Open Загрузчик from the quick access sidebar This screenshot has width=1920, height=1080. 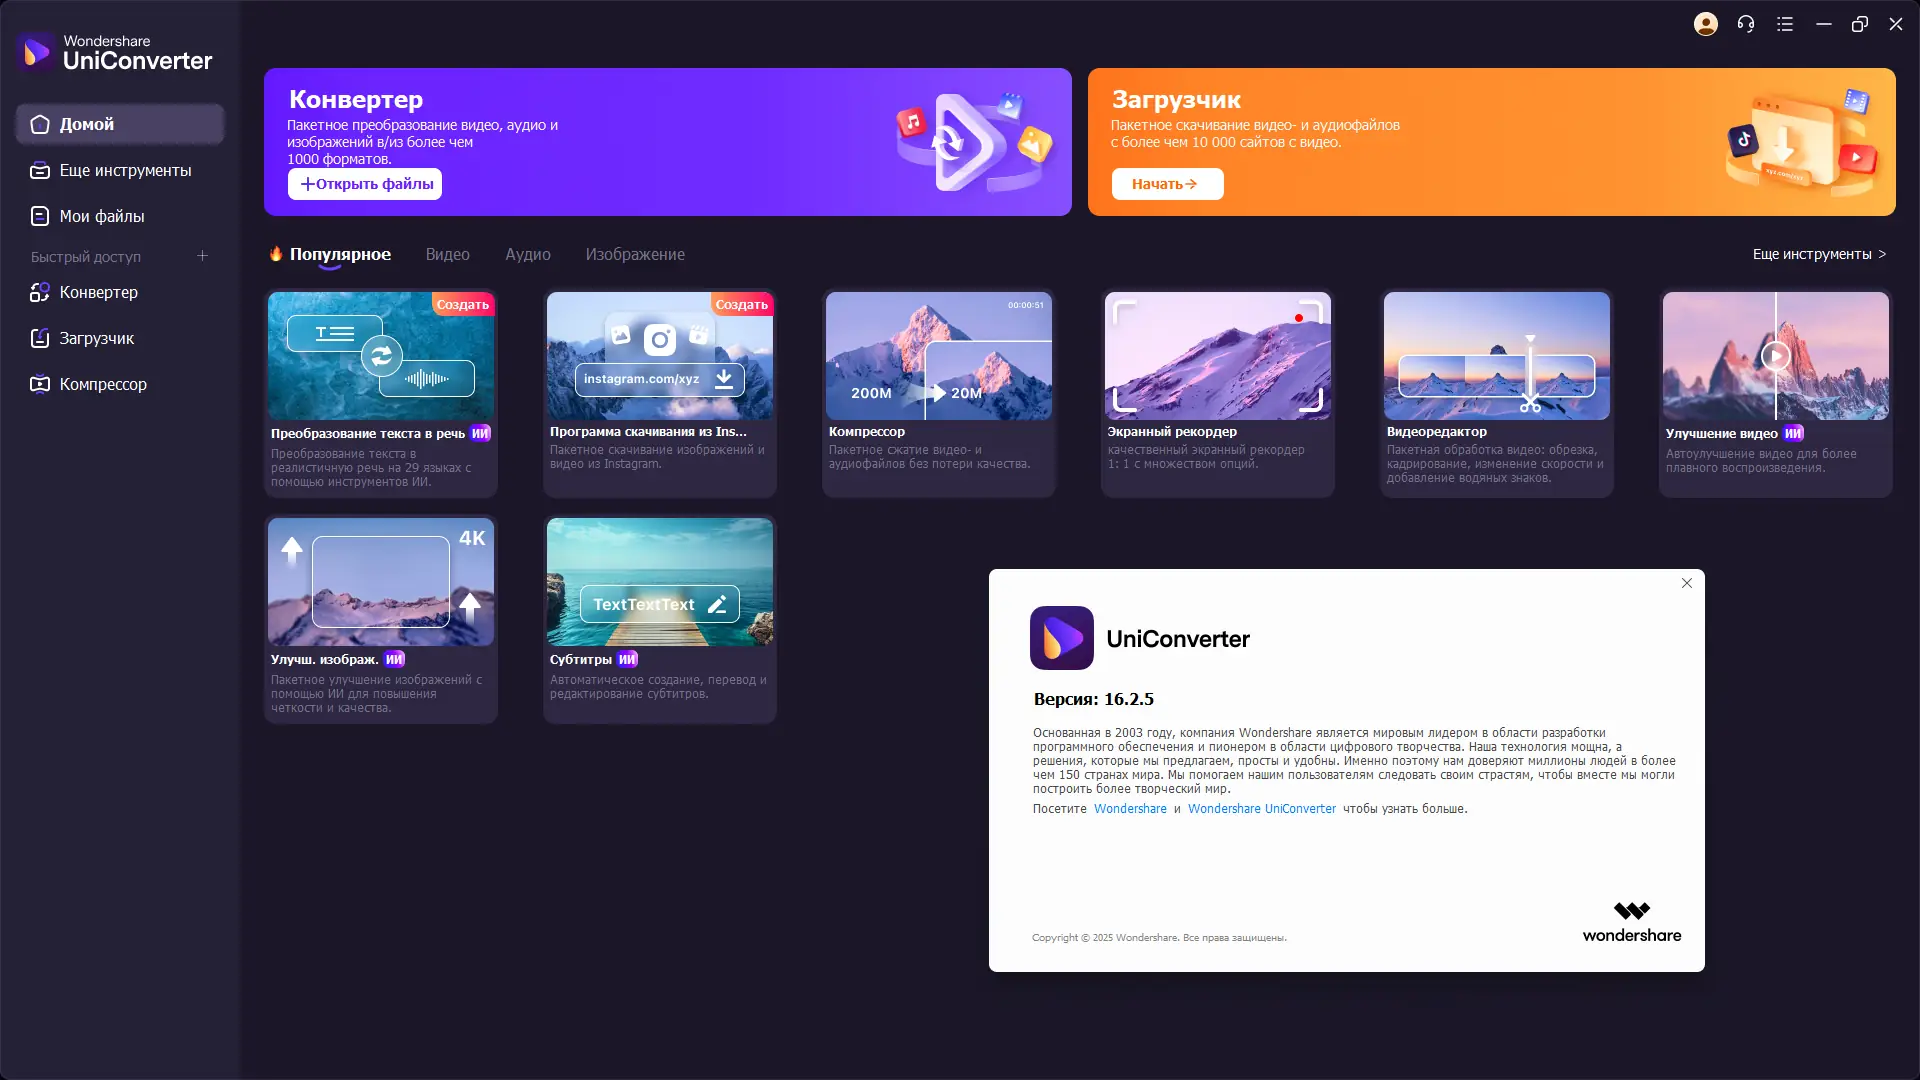[x=96, y=338]
